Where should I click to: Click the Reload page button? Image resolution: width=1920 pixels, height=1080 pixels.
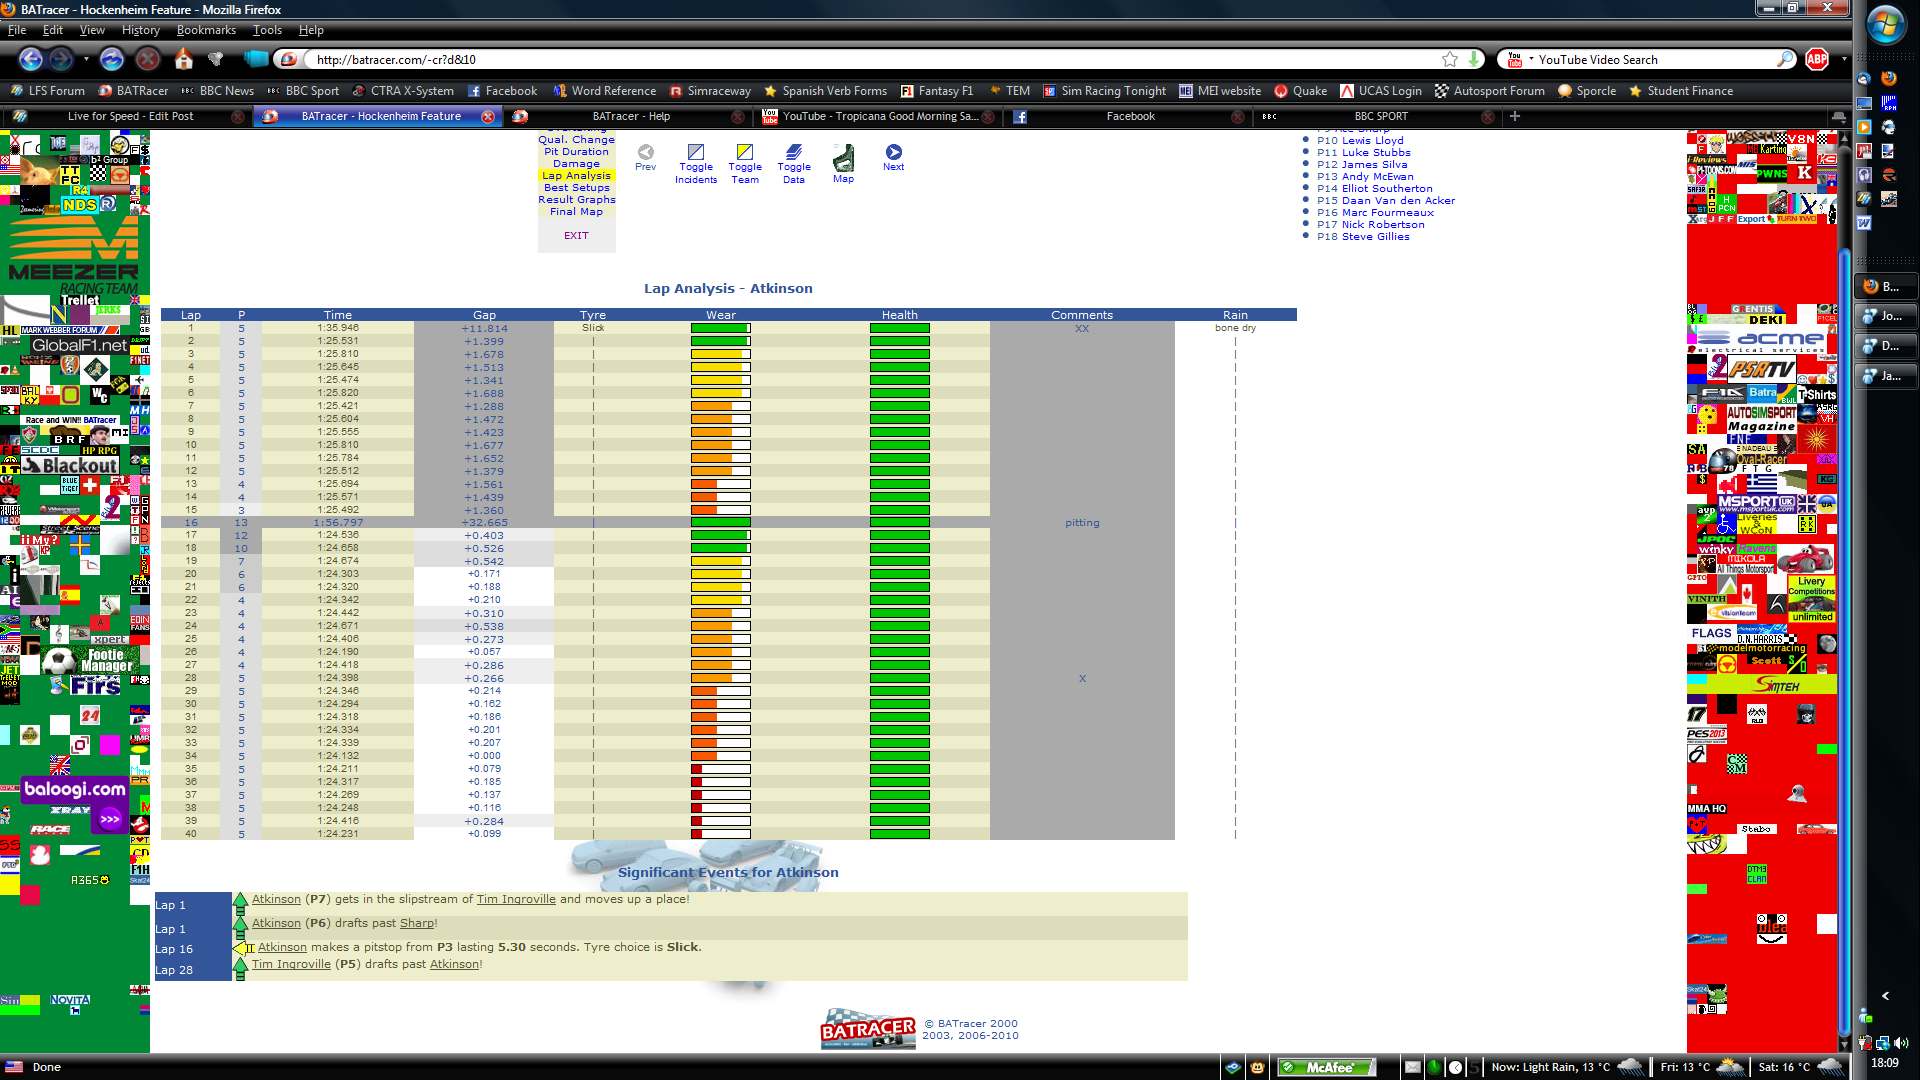[x=112, y=60]
